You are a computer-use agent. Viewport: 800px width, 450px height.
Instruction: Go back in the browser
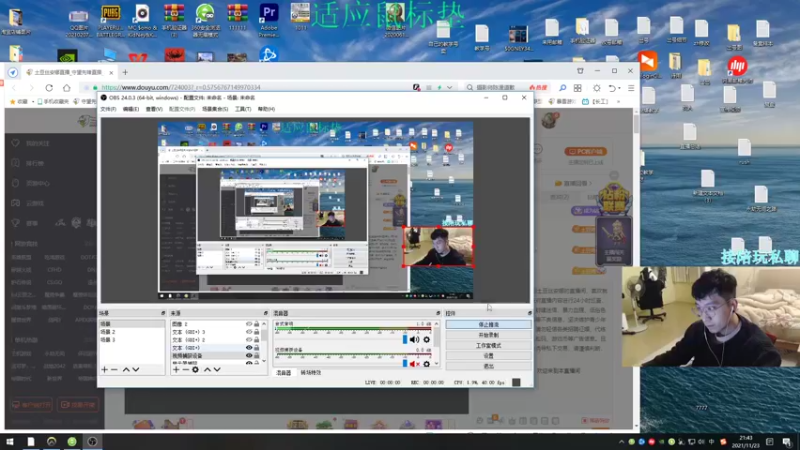pos(14,88)
